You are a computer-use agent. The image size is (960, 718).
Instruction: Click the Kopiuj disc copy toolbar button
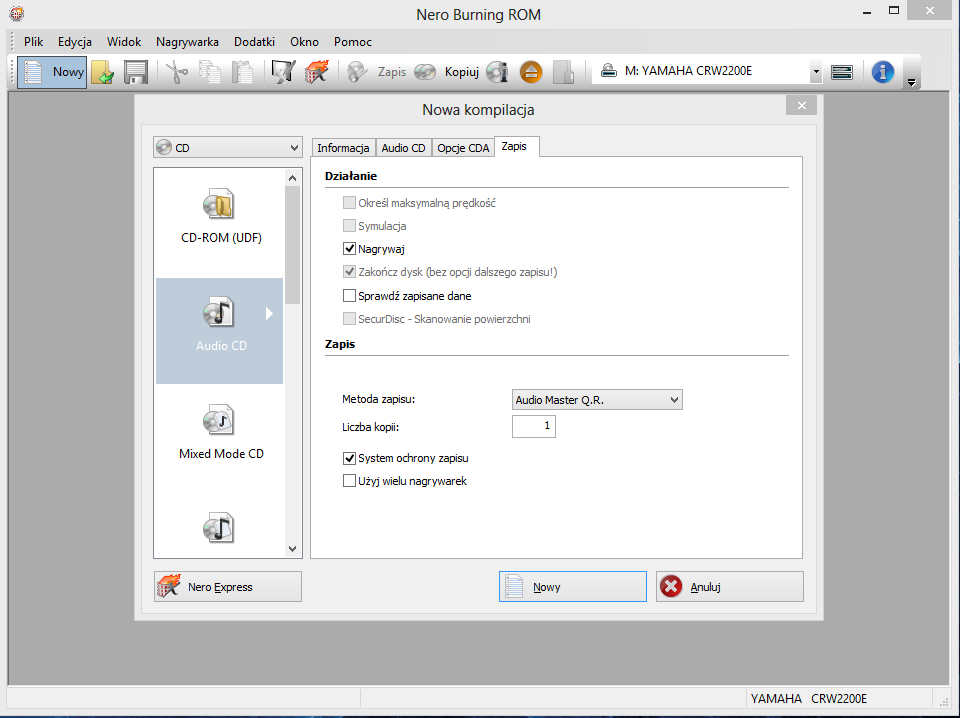point(446,72)
